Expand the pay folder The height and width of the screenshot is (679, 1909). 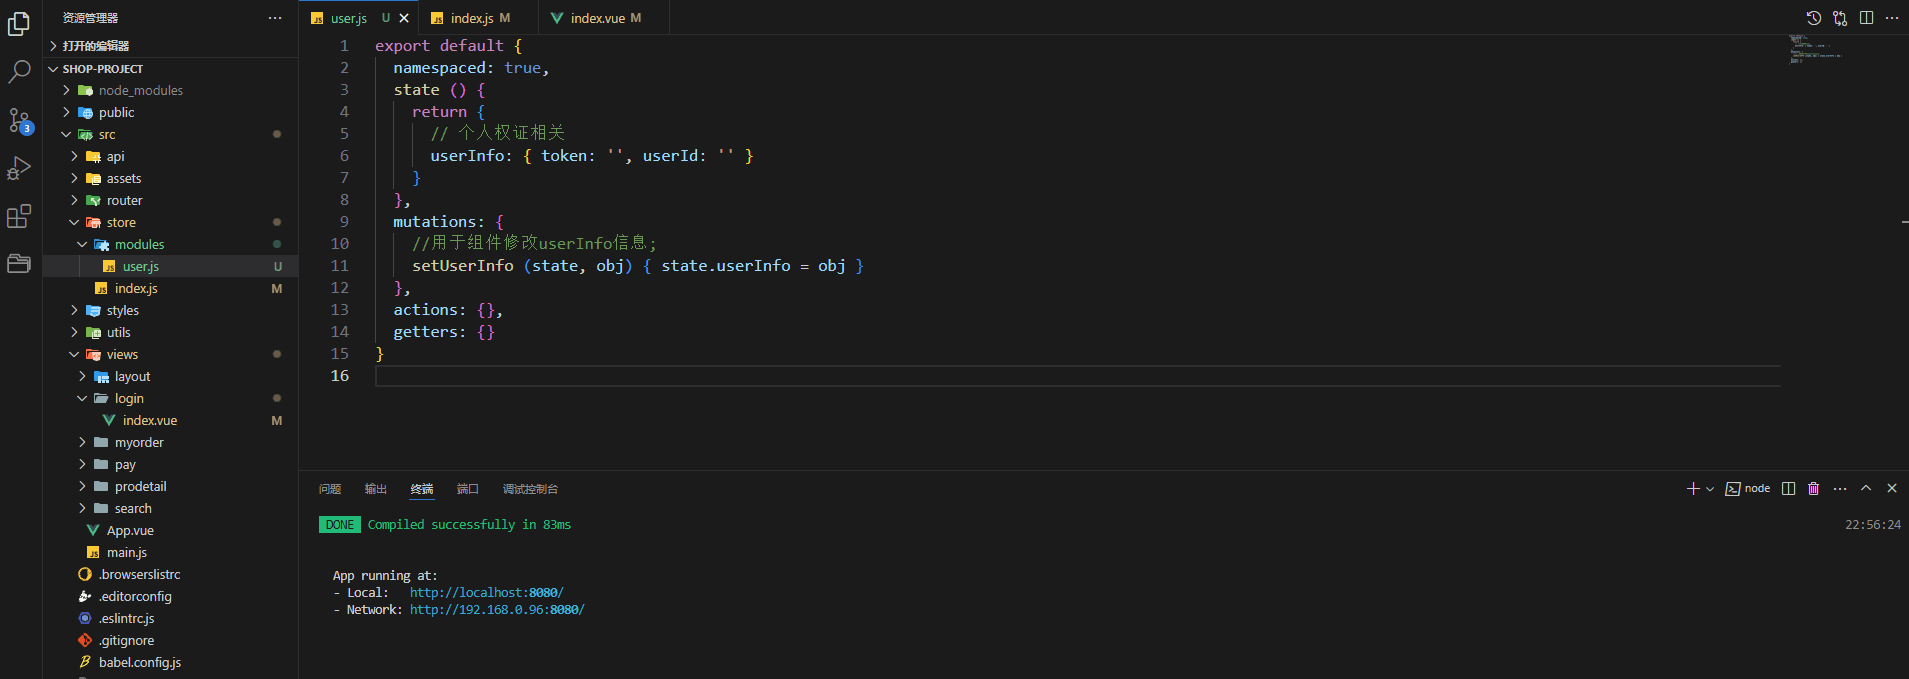[x=170, y=464]
